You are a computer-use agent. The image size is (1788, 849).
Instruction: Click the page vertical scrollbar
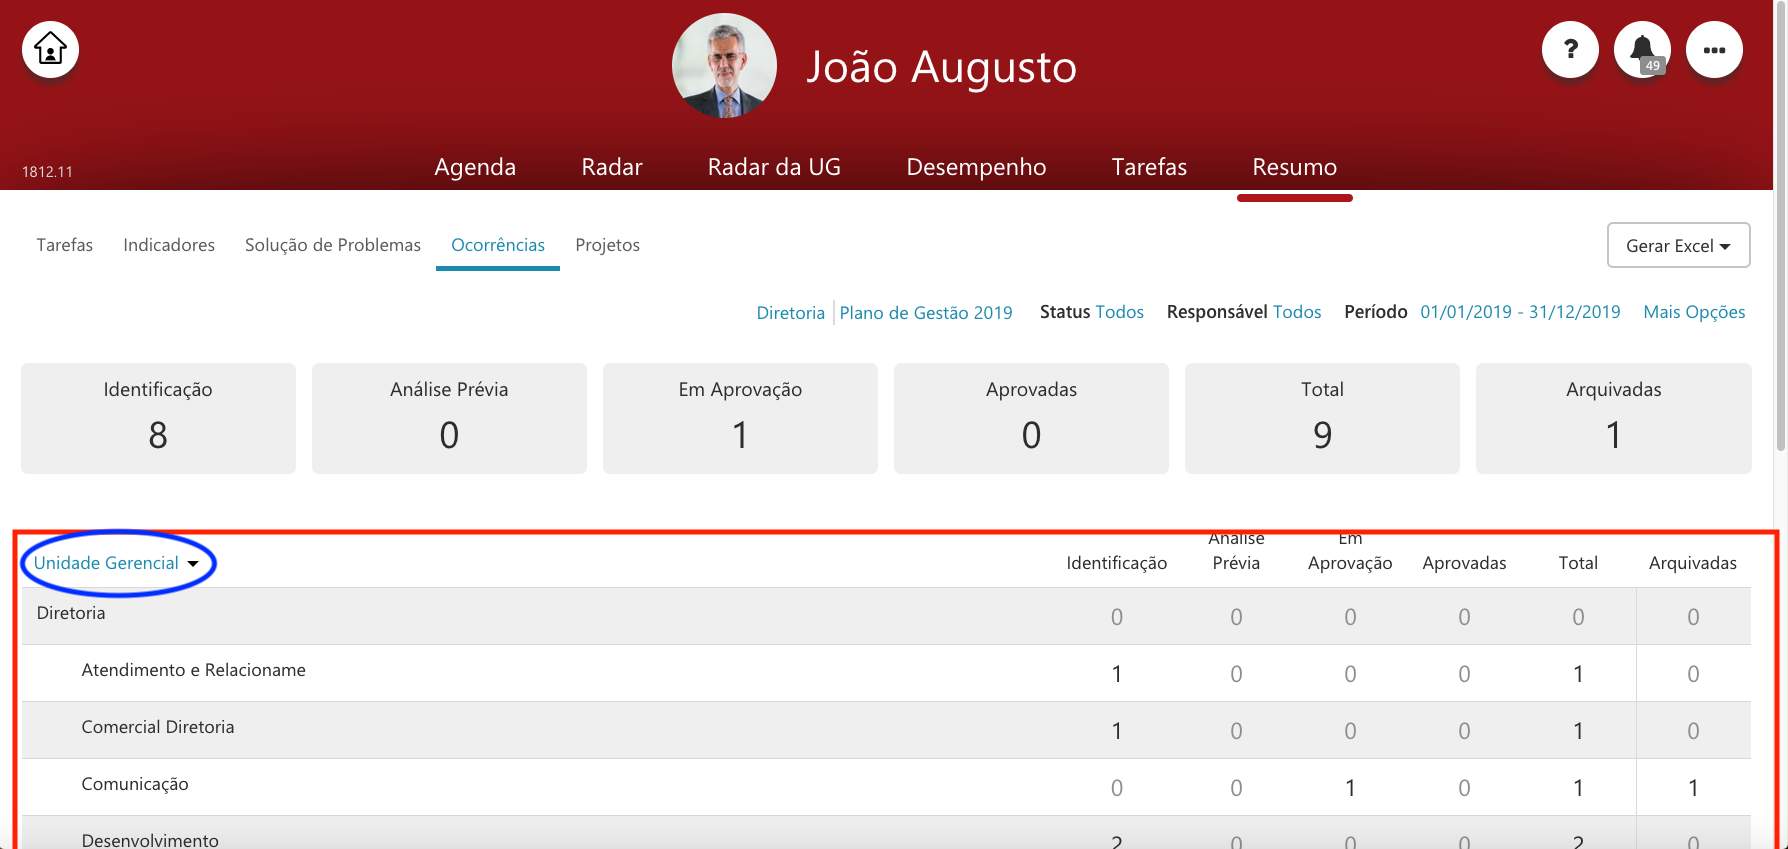1780,225
